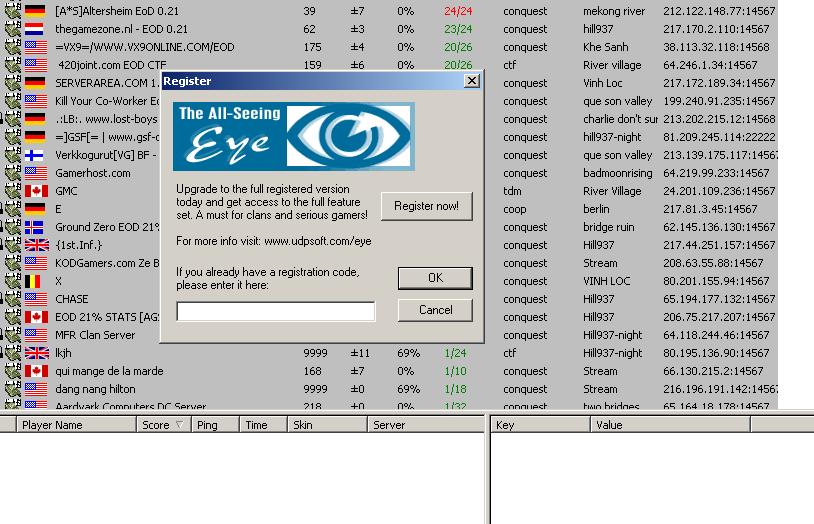Click the Value column header
Screen dimensions: 814x524
coord(670,425)
